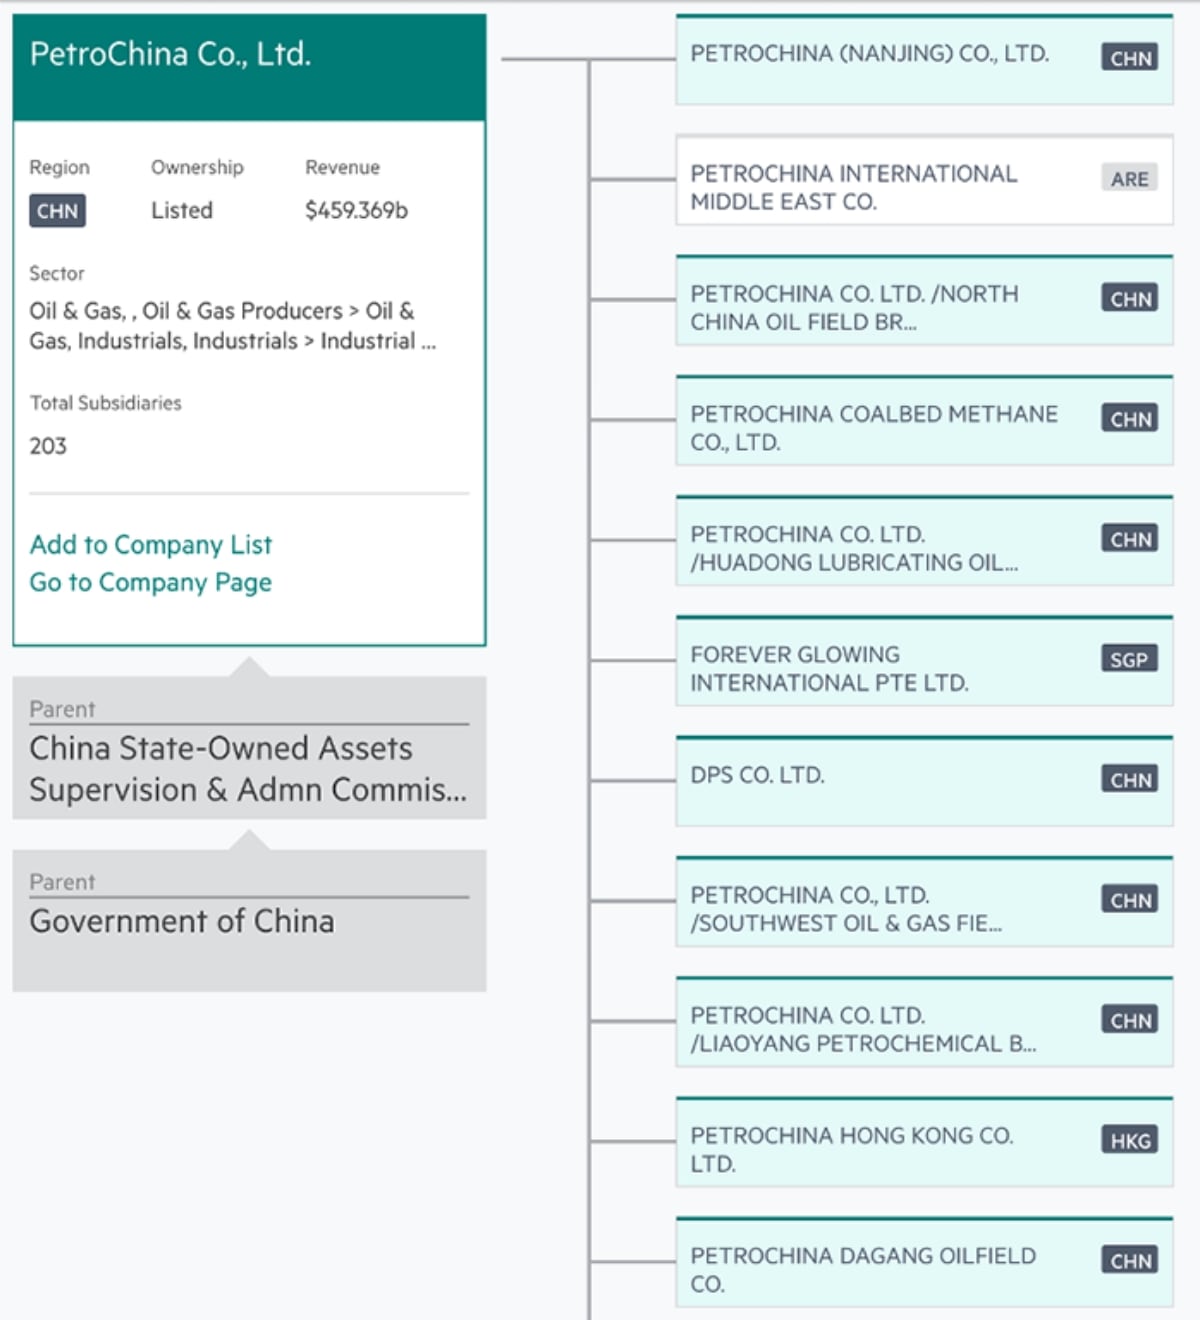Open the Government of China parent card
This screenshot has height=1320, width=1200.
(x=249, y=921)
